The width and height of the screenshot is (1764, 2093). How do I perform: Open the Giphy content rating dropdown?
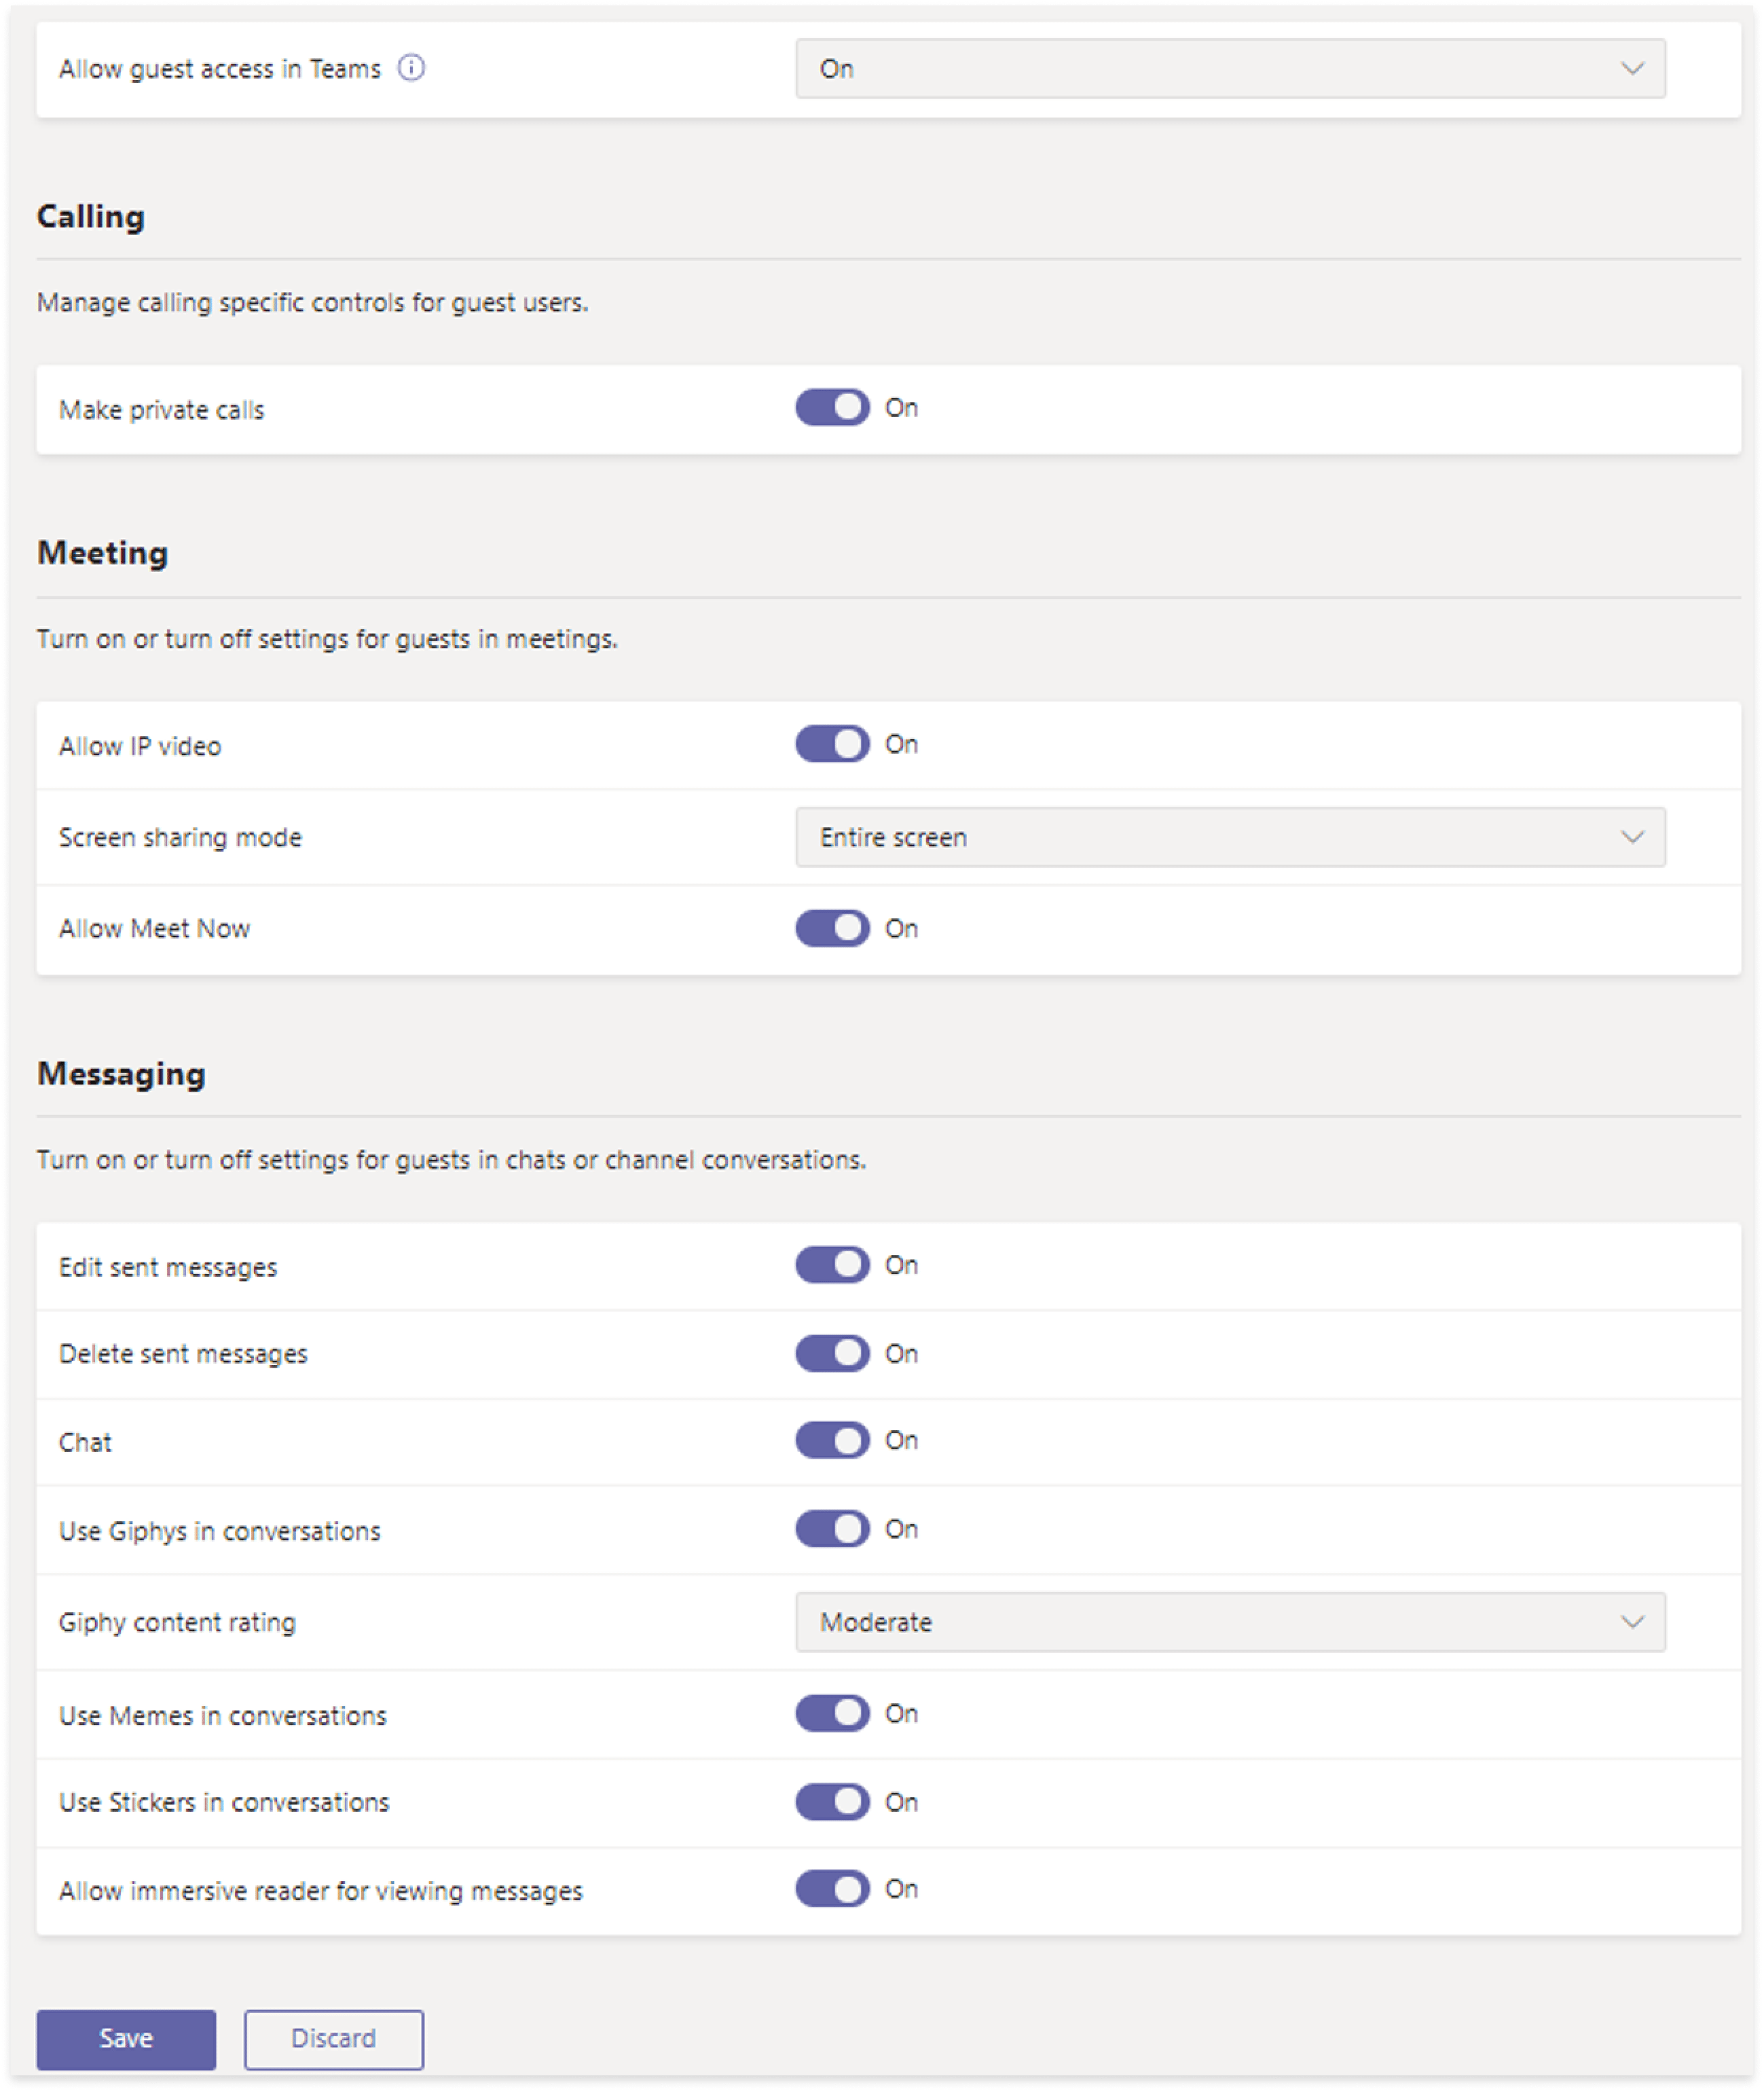pos(1229,1622)
